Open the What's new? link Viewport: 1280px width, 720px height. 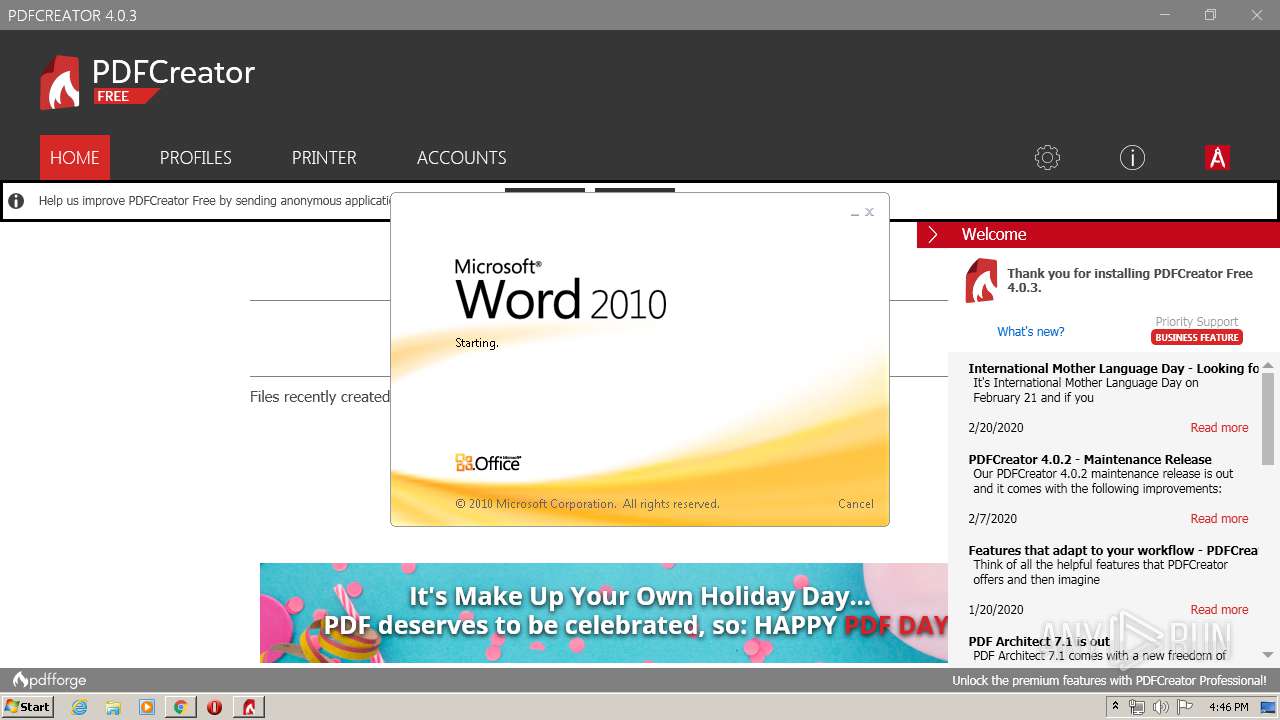coord(1031,332)
